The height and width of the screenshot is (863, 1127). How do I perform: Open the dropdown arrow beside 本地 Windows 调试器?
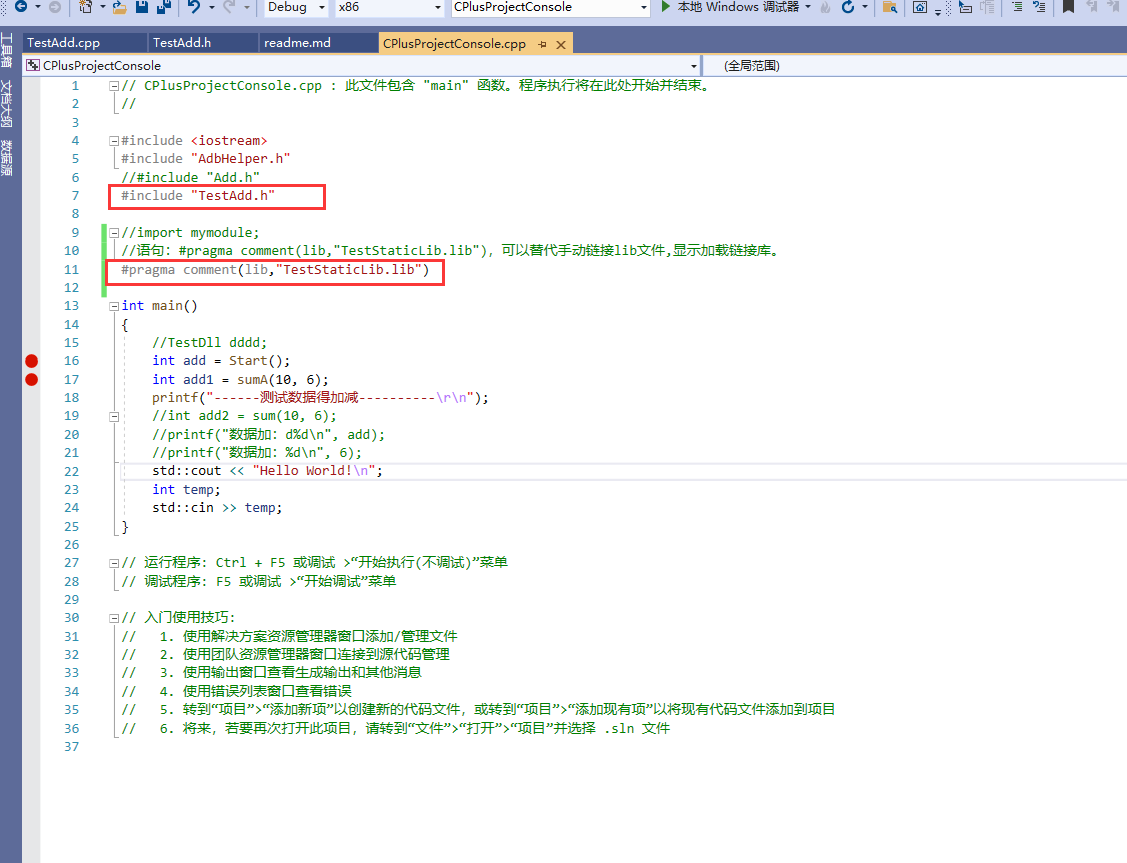pyautogui.click(x=809, y=7)
